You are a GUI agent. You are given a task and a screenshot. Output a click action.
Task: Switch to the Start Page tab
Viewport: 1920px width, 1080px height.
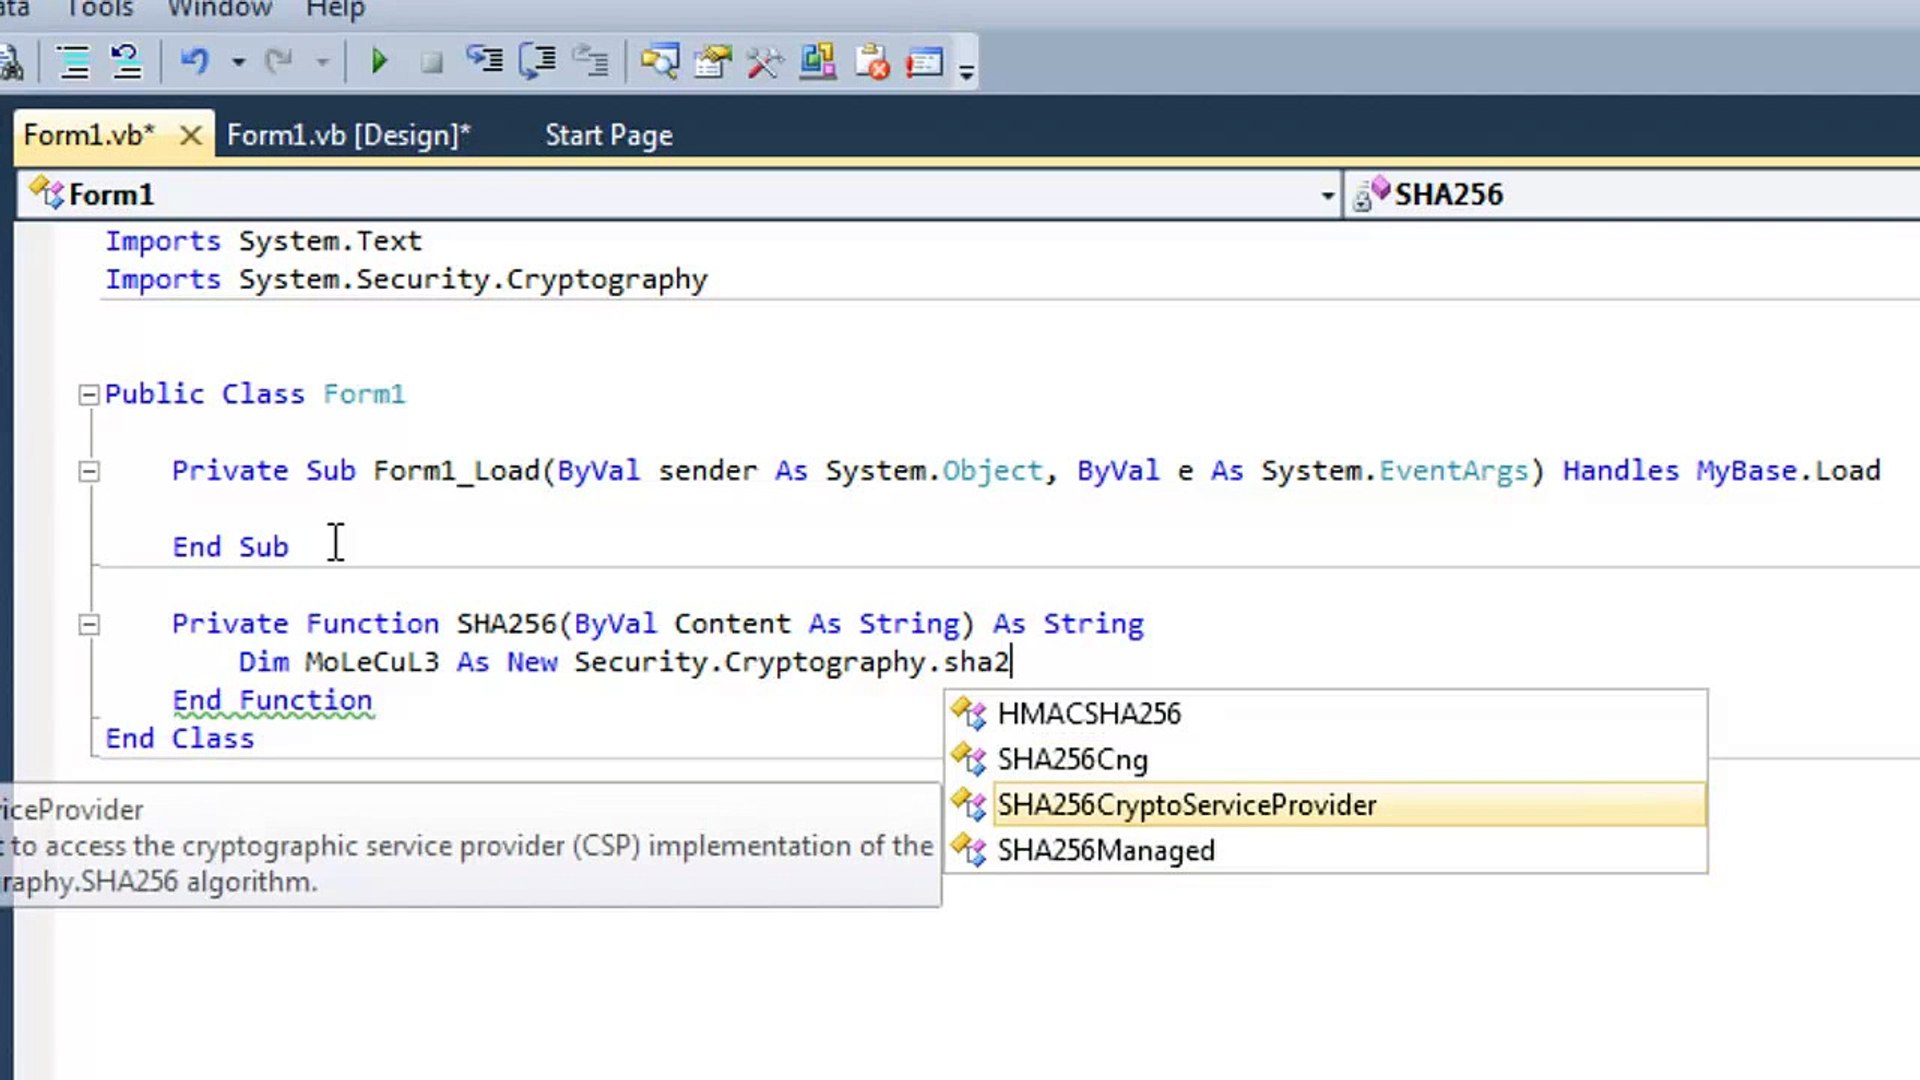point(609,135)
